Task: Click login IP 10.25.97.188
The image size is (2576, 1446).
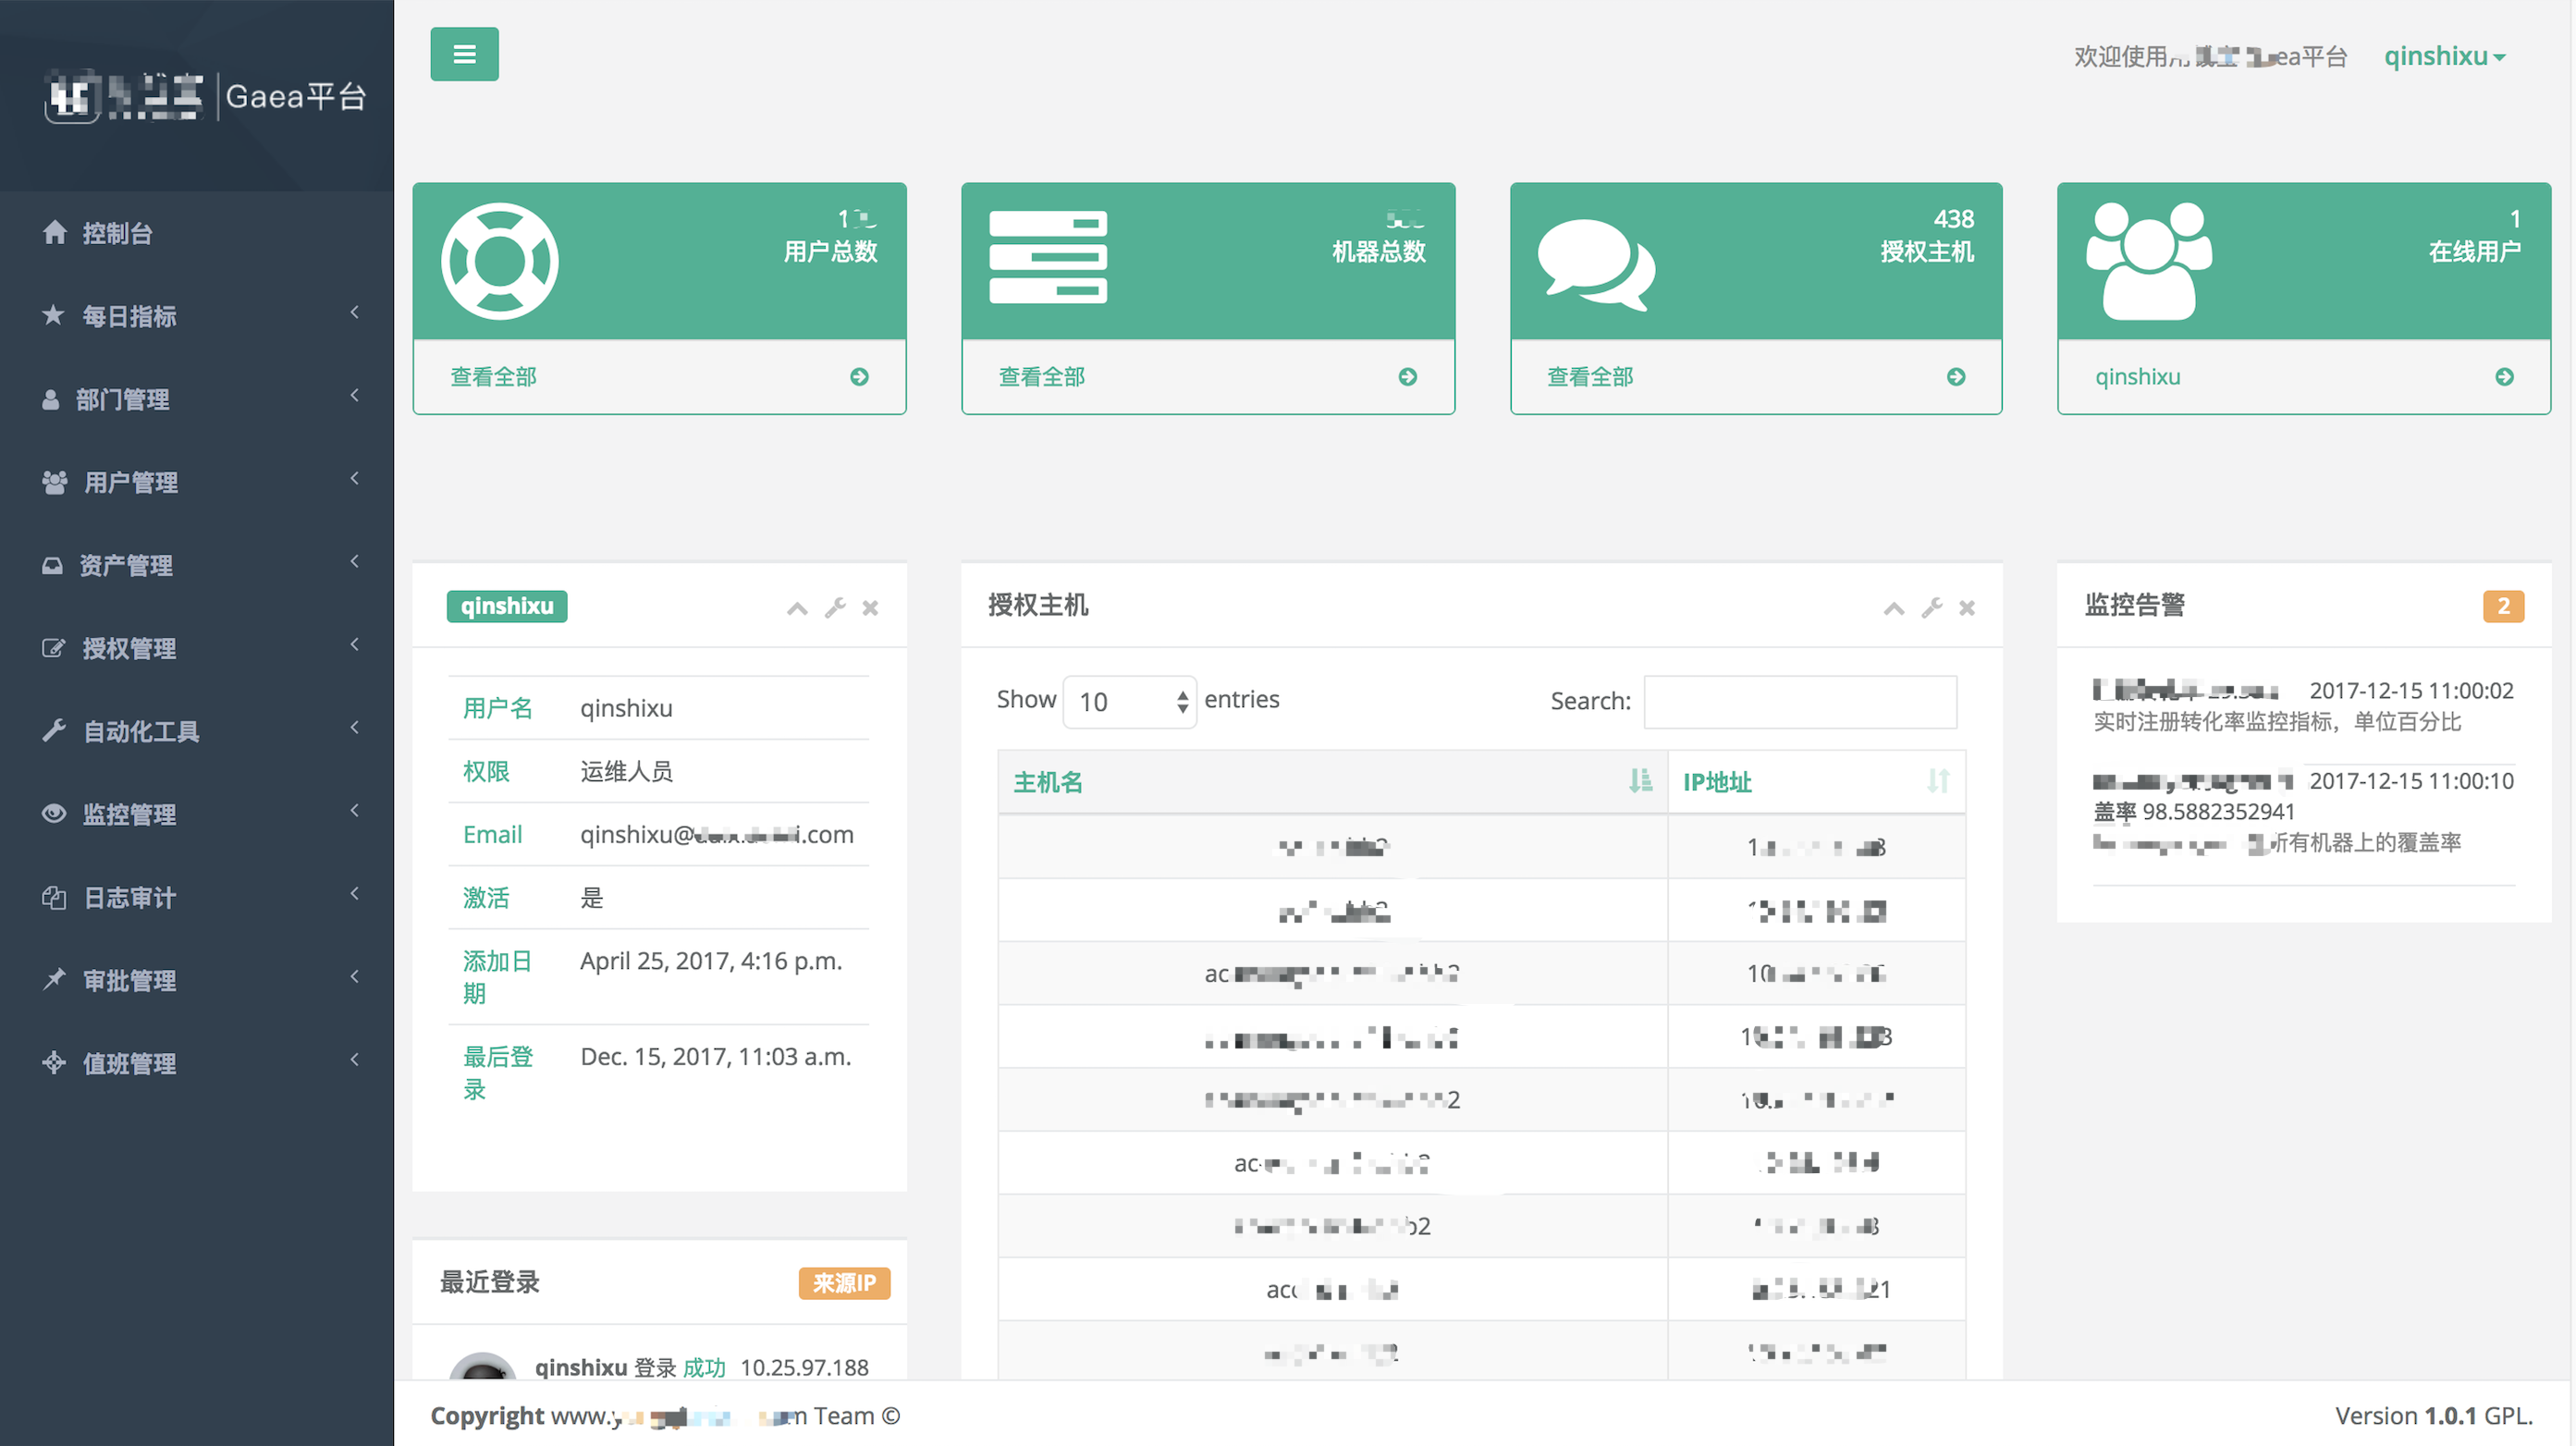Action: 804,1367
